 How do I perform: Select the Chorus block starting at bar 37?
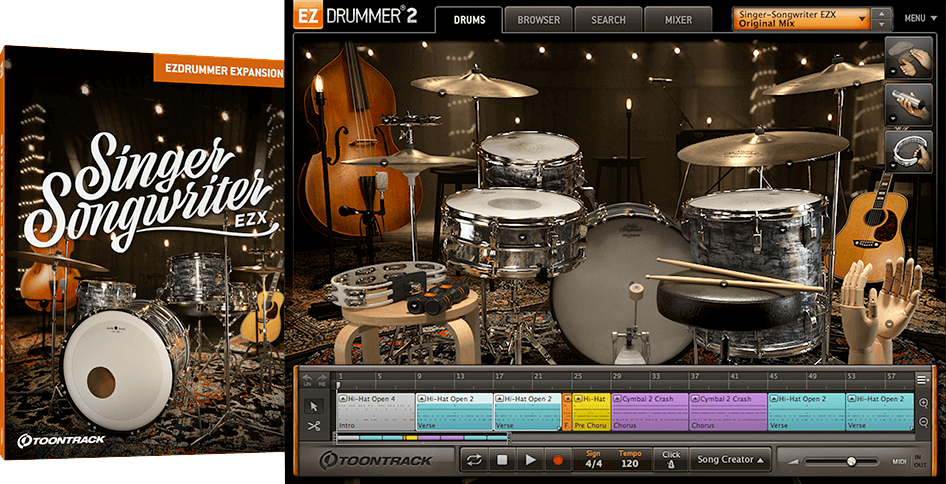tap(728, 412)
